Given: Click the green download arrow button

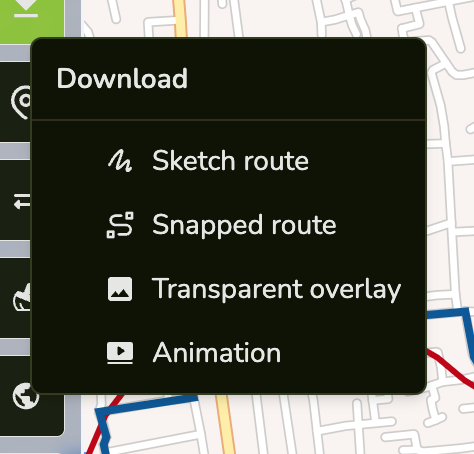Looking at the screenshot, I should (32, 19).
